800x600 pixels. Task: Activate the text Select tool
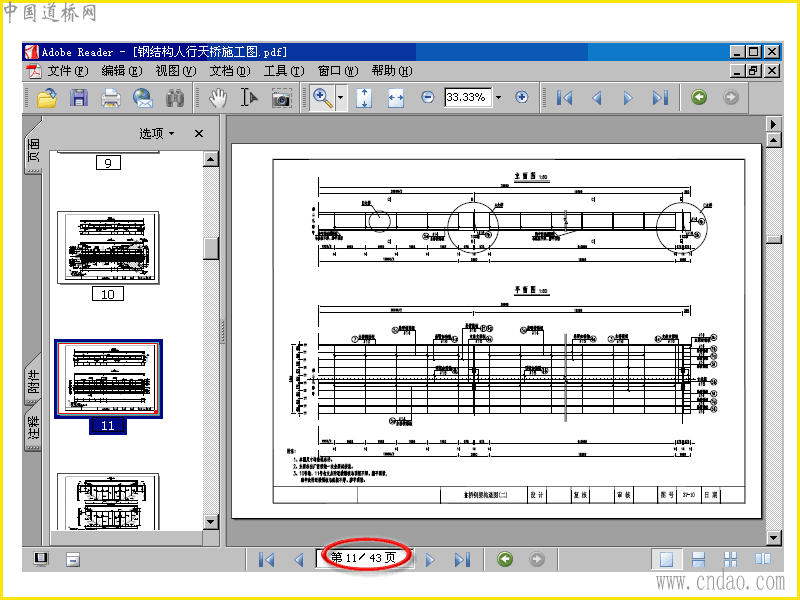pos(249,98)
